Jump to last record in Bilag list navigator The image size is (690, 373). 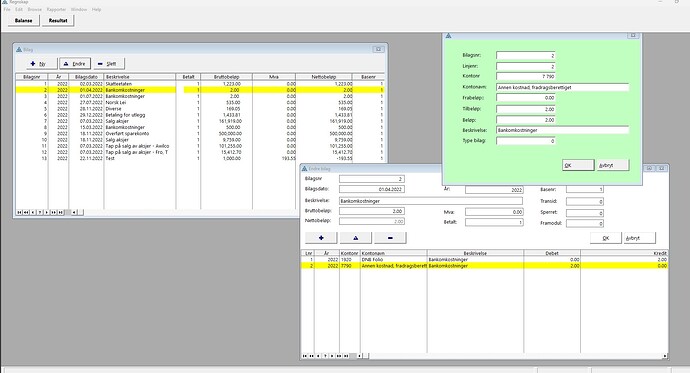(61, 212)
